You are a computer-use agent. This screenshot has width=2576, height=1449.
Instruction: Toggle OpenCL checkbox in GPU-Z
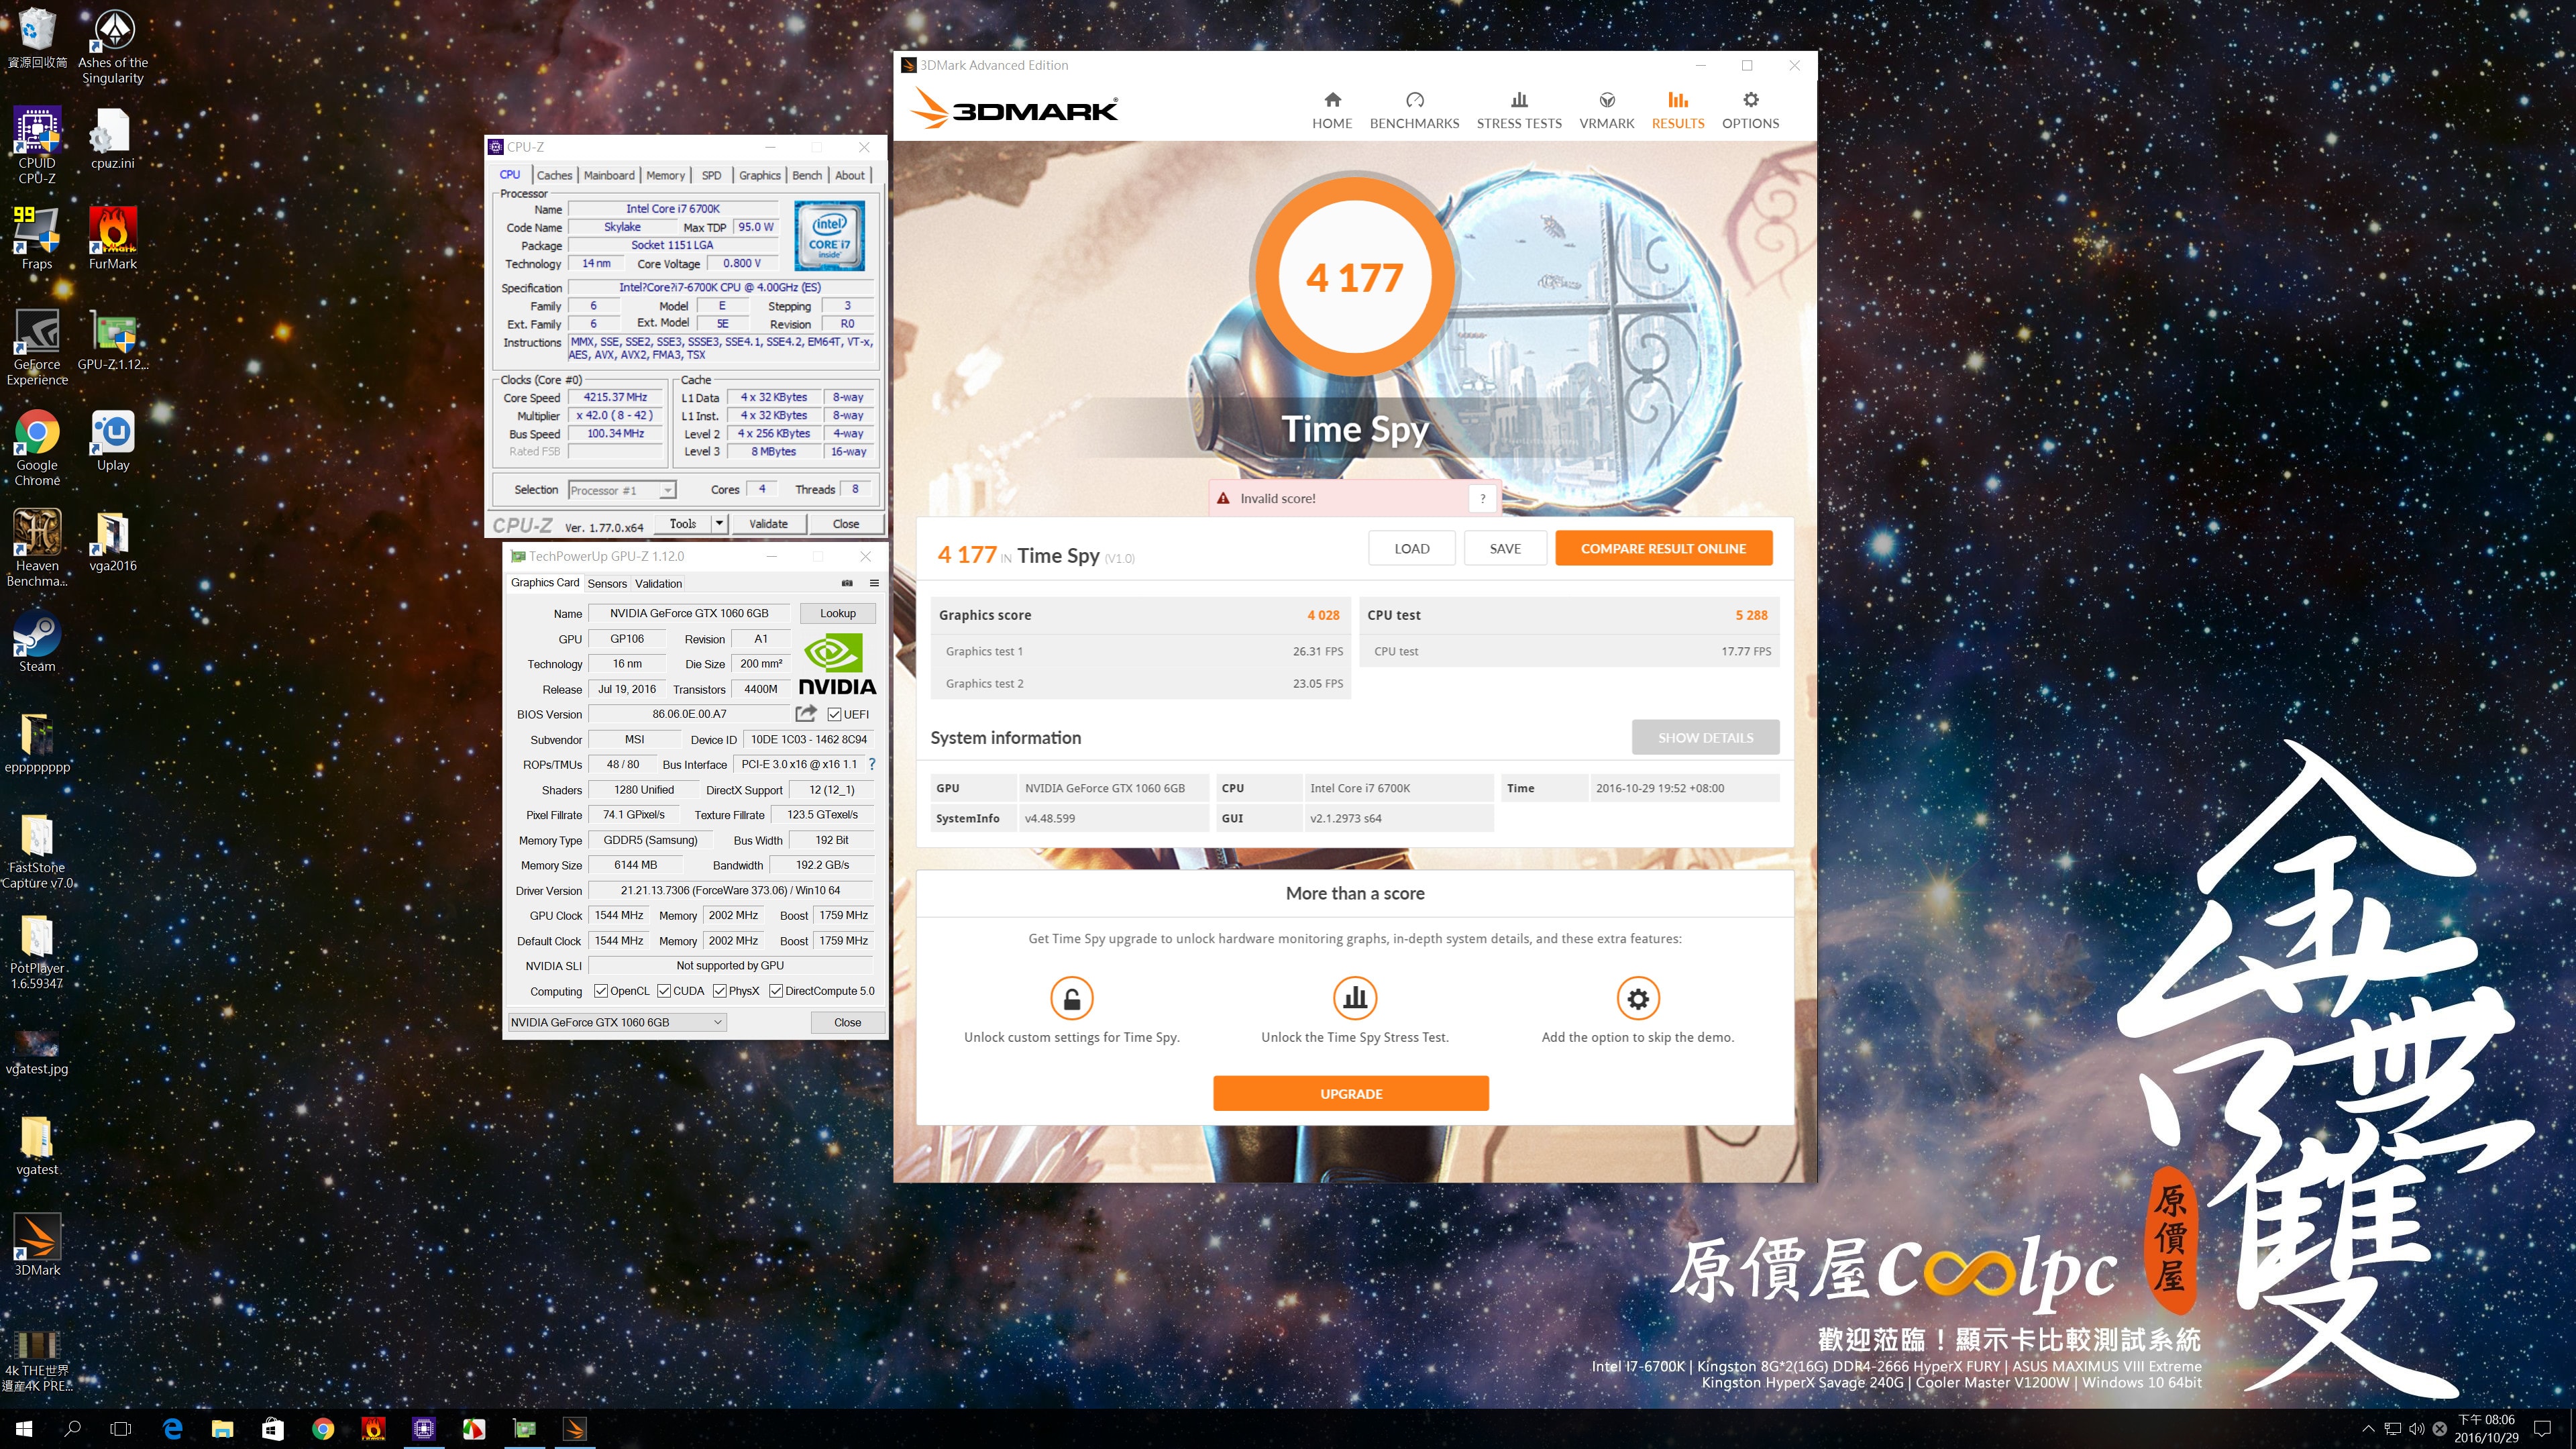pos(600,991)
